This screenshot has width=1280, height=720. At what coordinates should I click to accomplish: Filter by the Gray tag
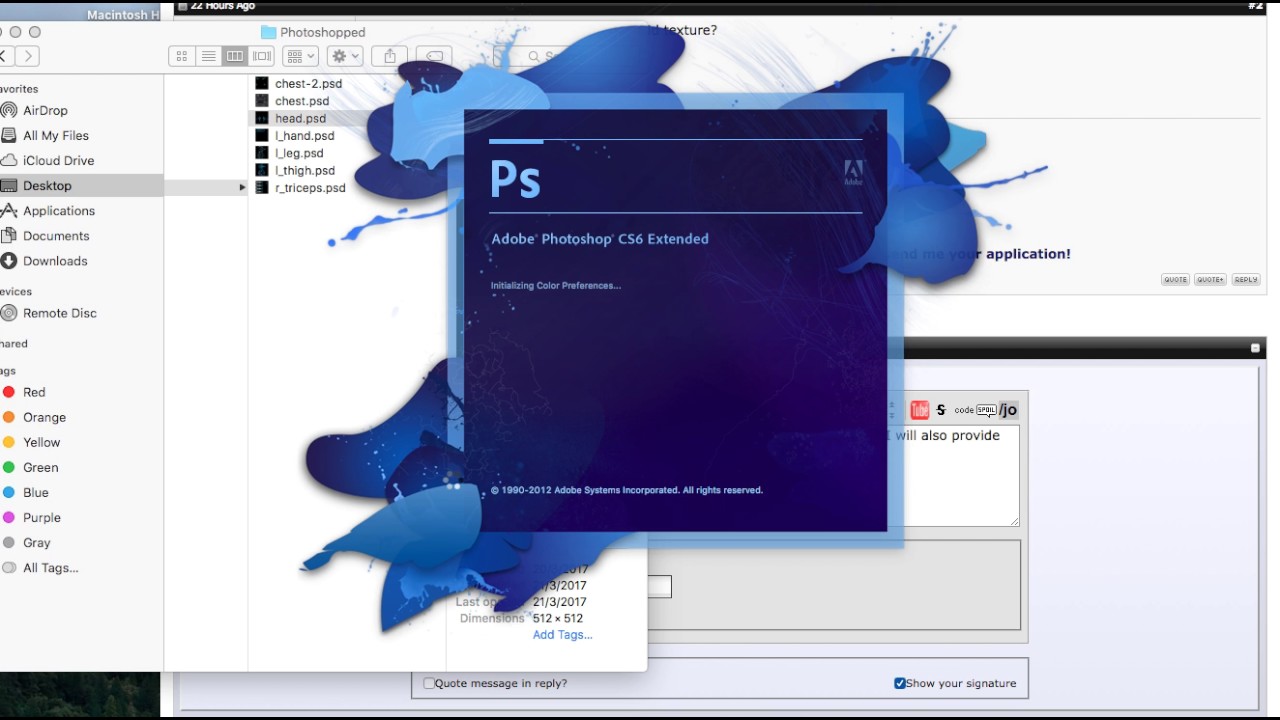[36, 543]
